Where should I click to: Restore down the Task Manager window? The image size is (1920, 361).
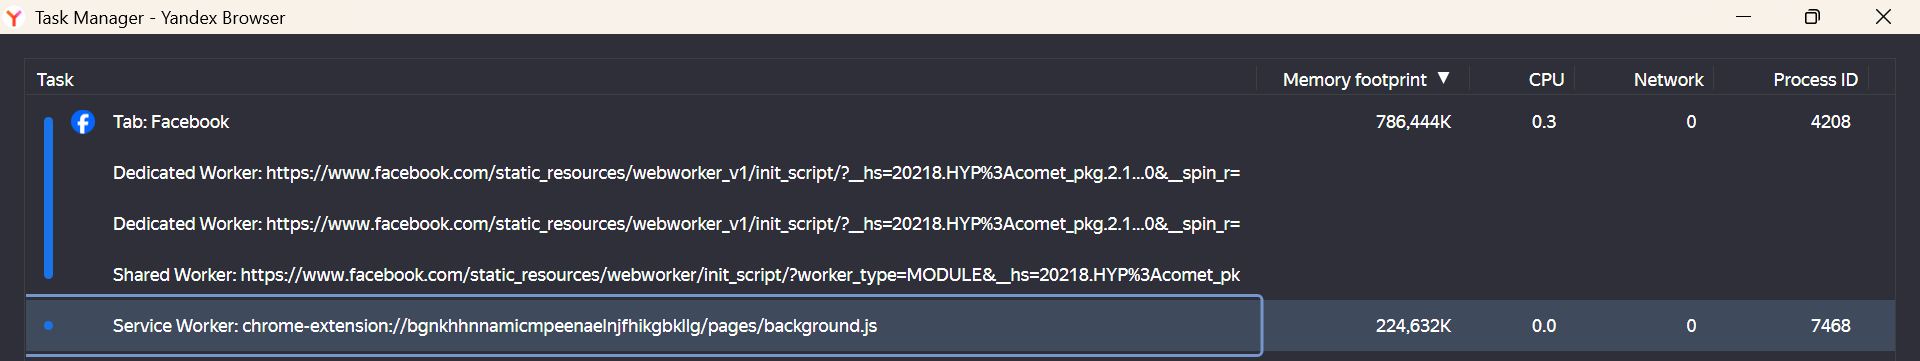tap(1812, 17)
